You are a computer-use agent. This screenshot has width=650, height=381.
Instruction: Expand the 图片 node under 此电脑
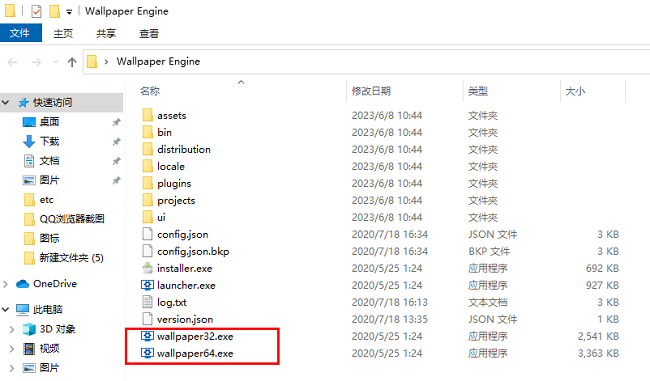coord(12,368)
